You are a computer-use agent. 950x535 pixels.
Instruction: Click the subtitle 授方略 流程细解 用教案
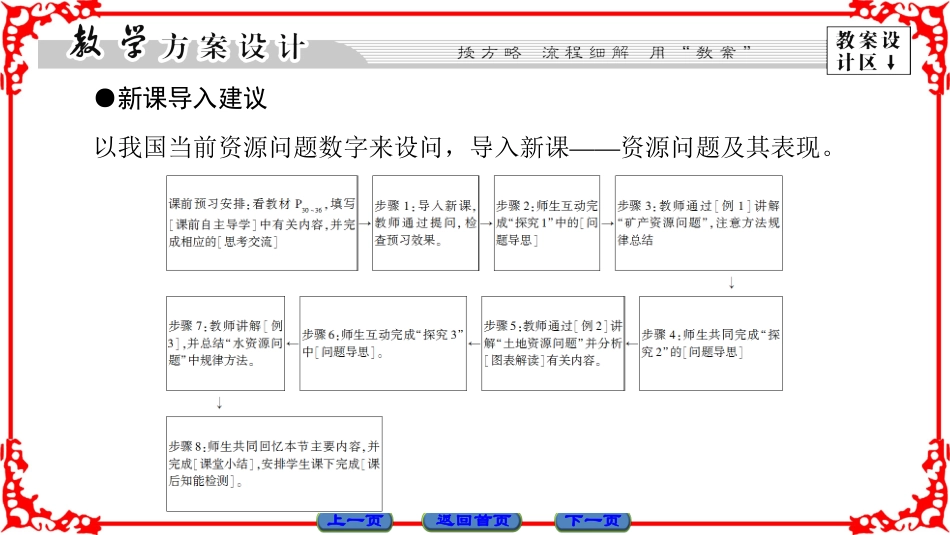click(604, 53)
